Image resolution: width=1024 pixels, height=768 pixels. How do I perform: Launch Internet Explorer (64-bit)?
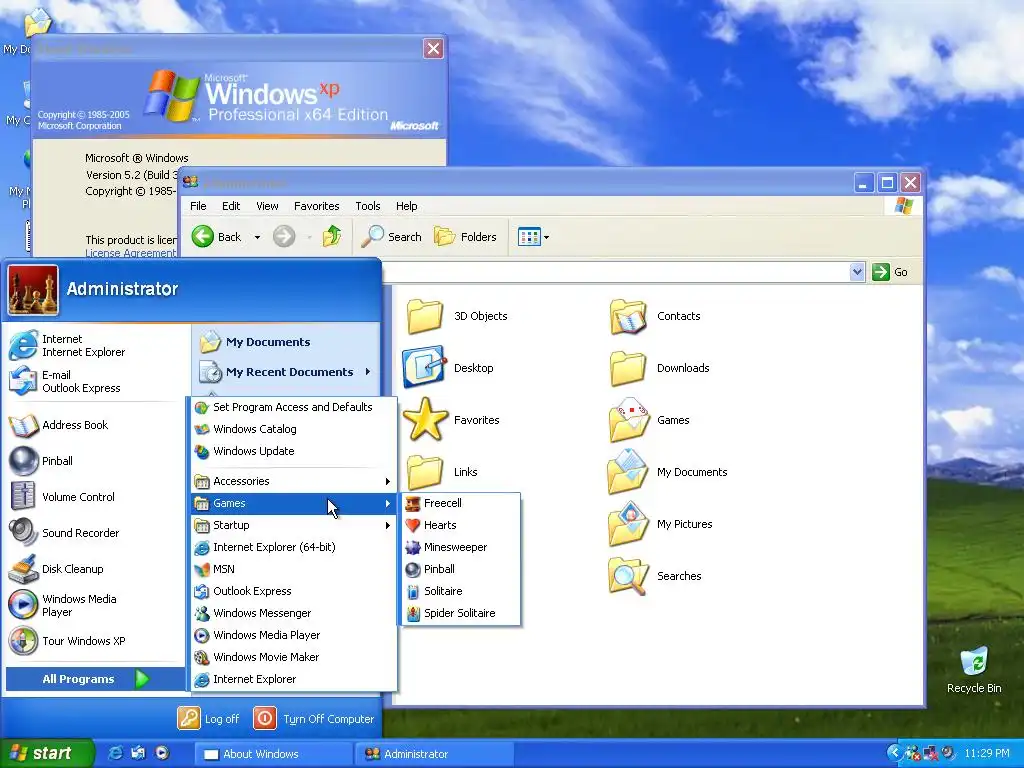294,547
